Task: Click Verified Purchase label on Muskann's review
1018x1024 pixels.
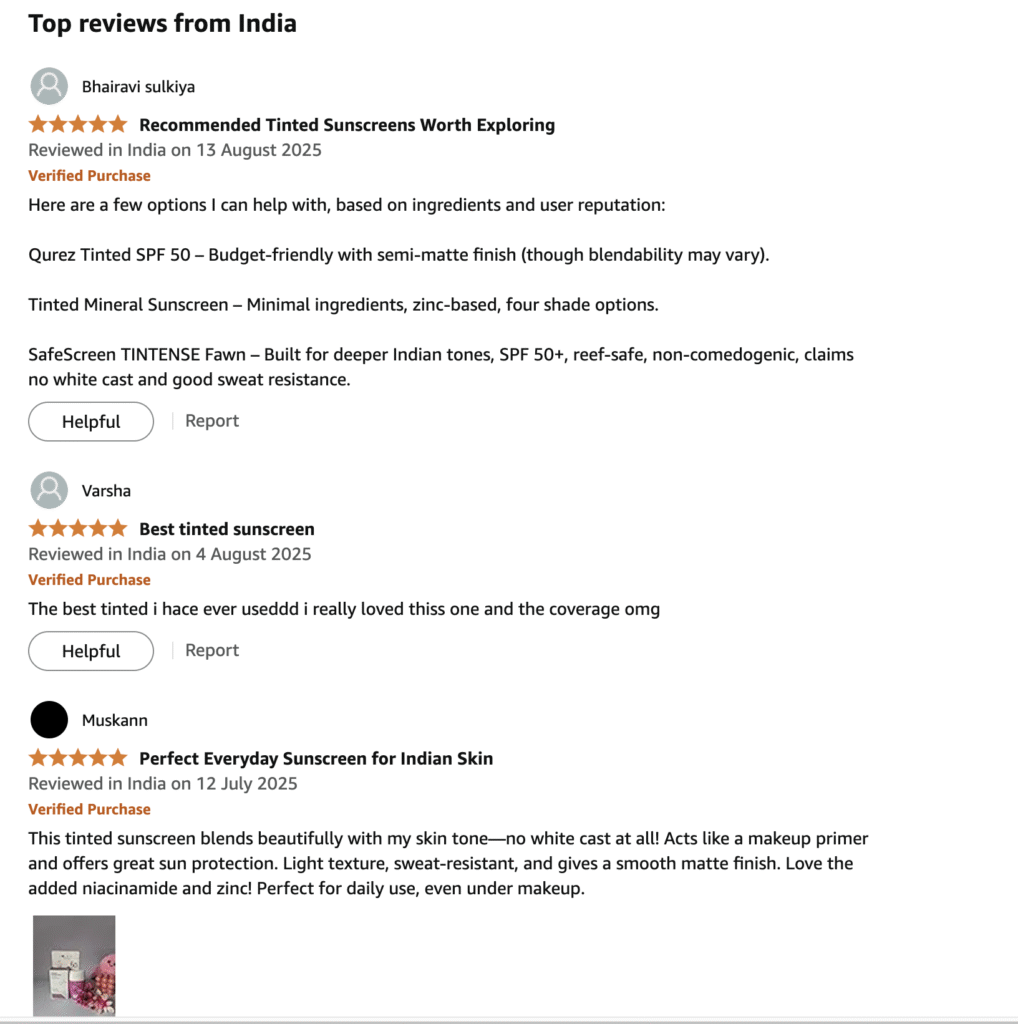Action: [89, 809]
